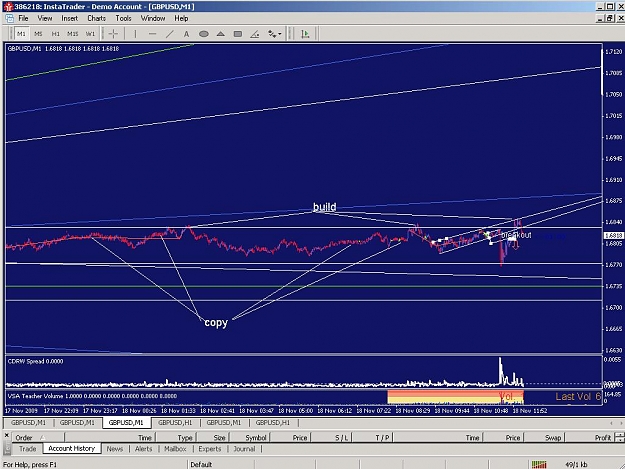
Task: Sort by the Type column header
Action: point(175,438)
